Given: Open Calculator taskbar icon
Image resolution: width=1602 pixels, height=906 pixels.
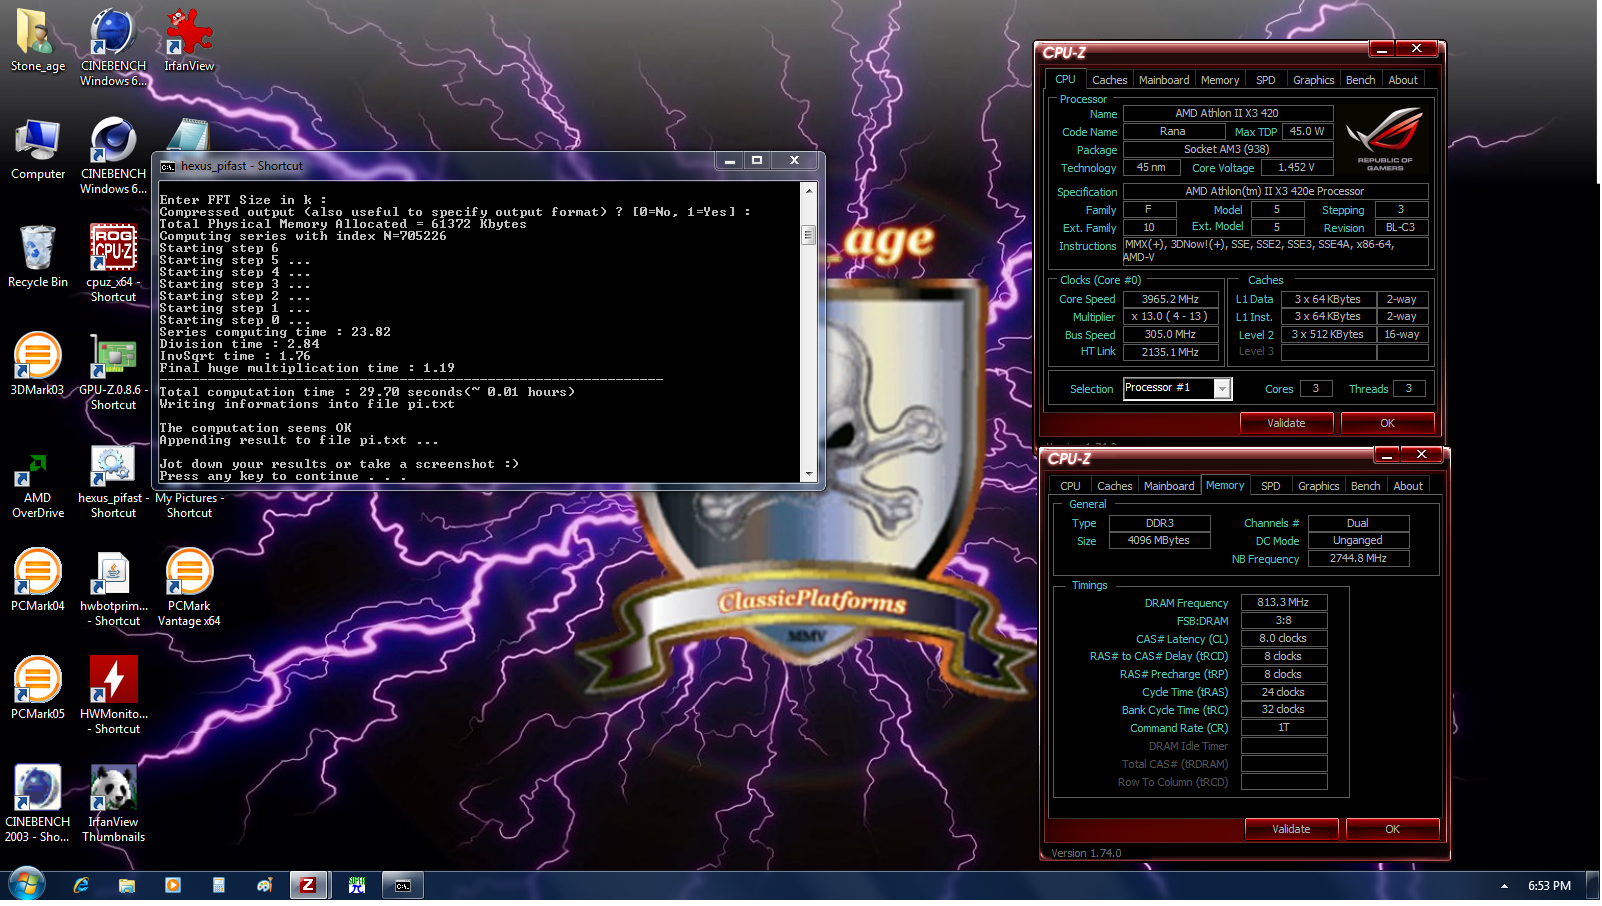Looking at the screenshot, I should [x=219, y=885].
